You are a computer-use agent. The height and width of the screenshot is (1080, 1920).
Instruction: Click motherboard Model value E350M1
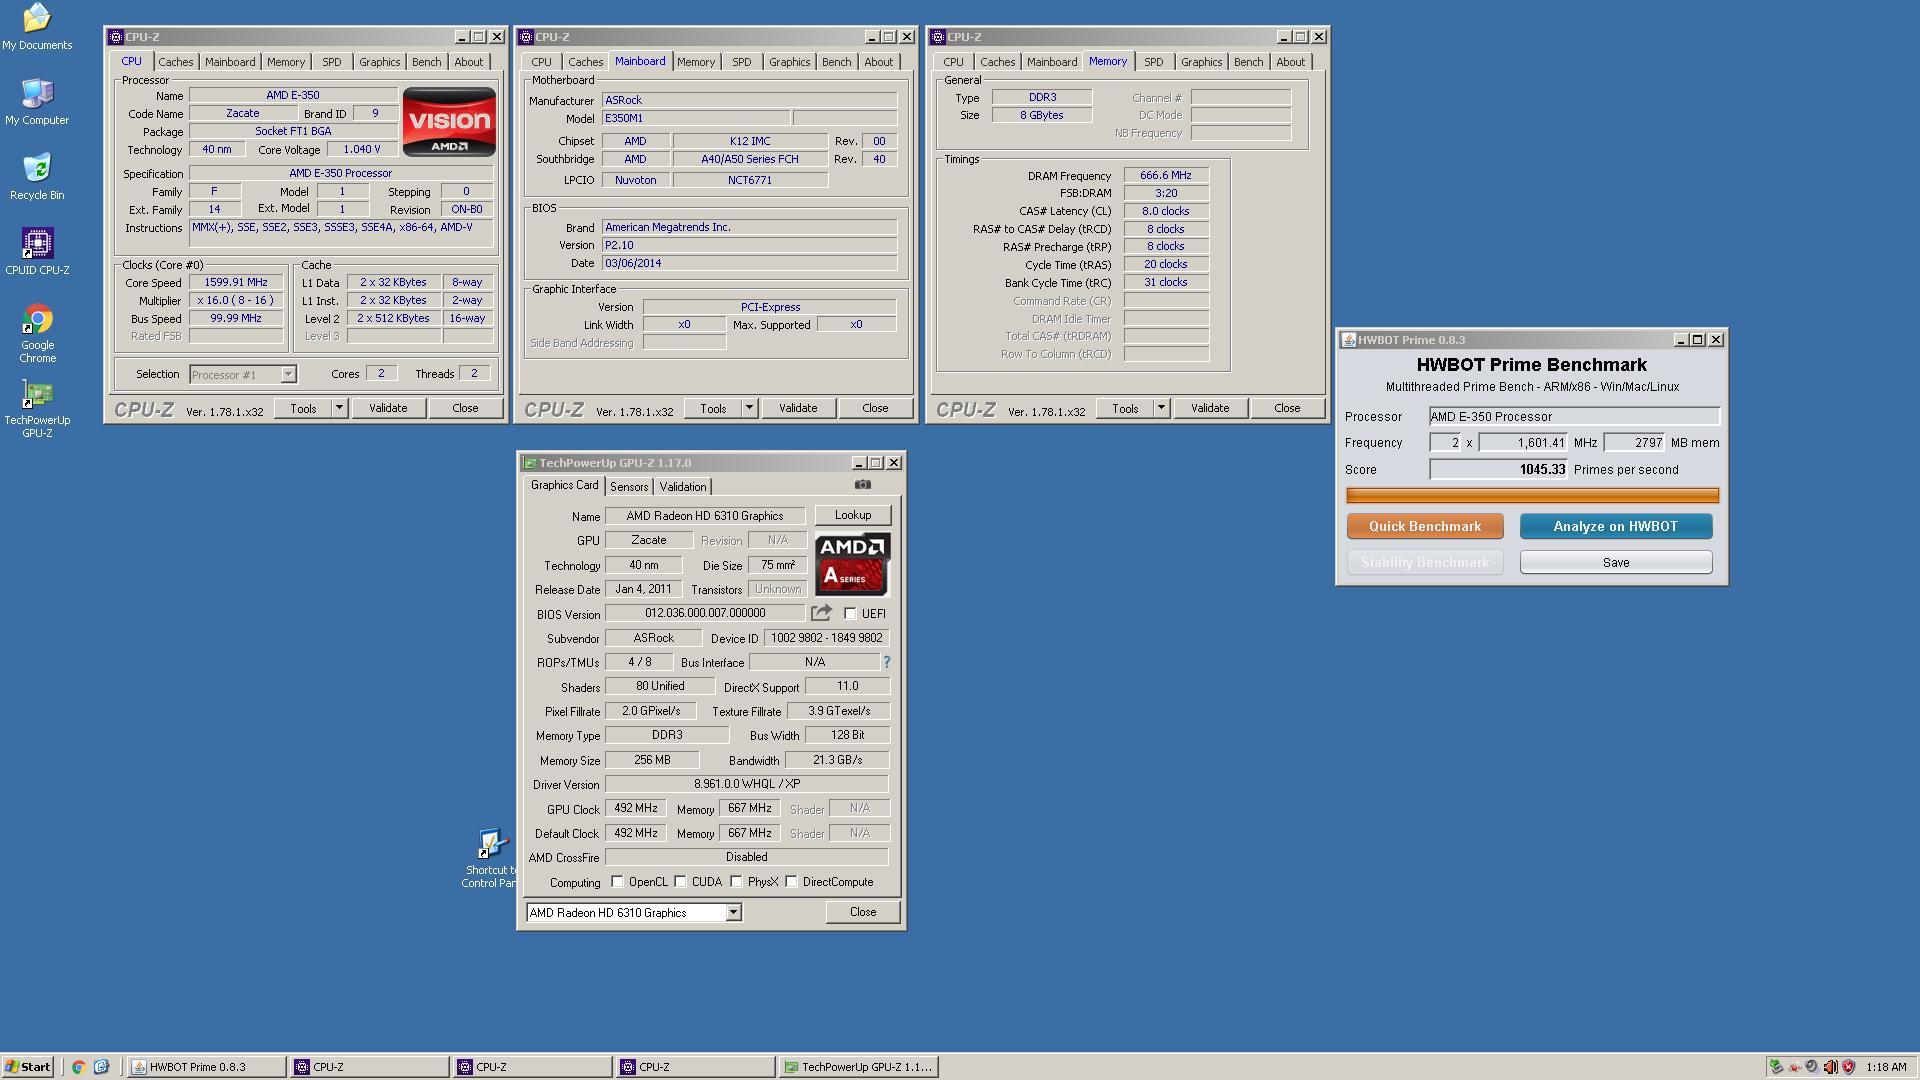tap(695, 118)
